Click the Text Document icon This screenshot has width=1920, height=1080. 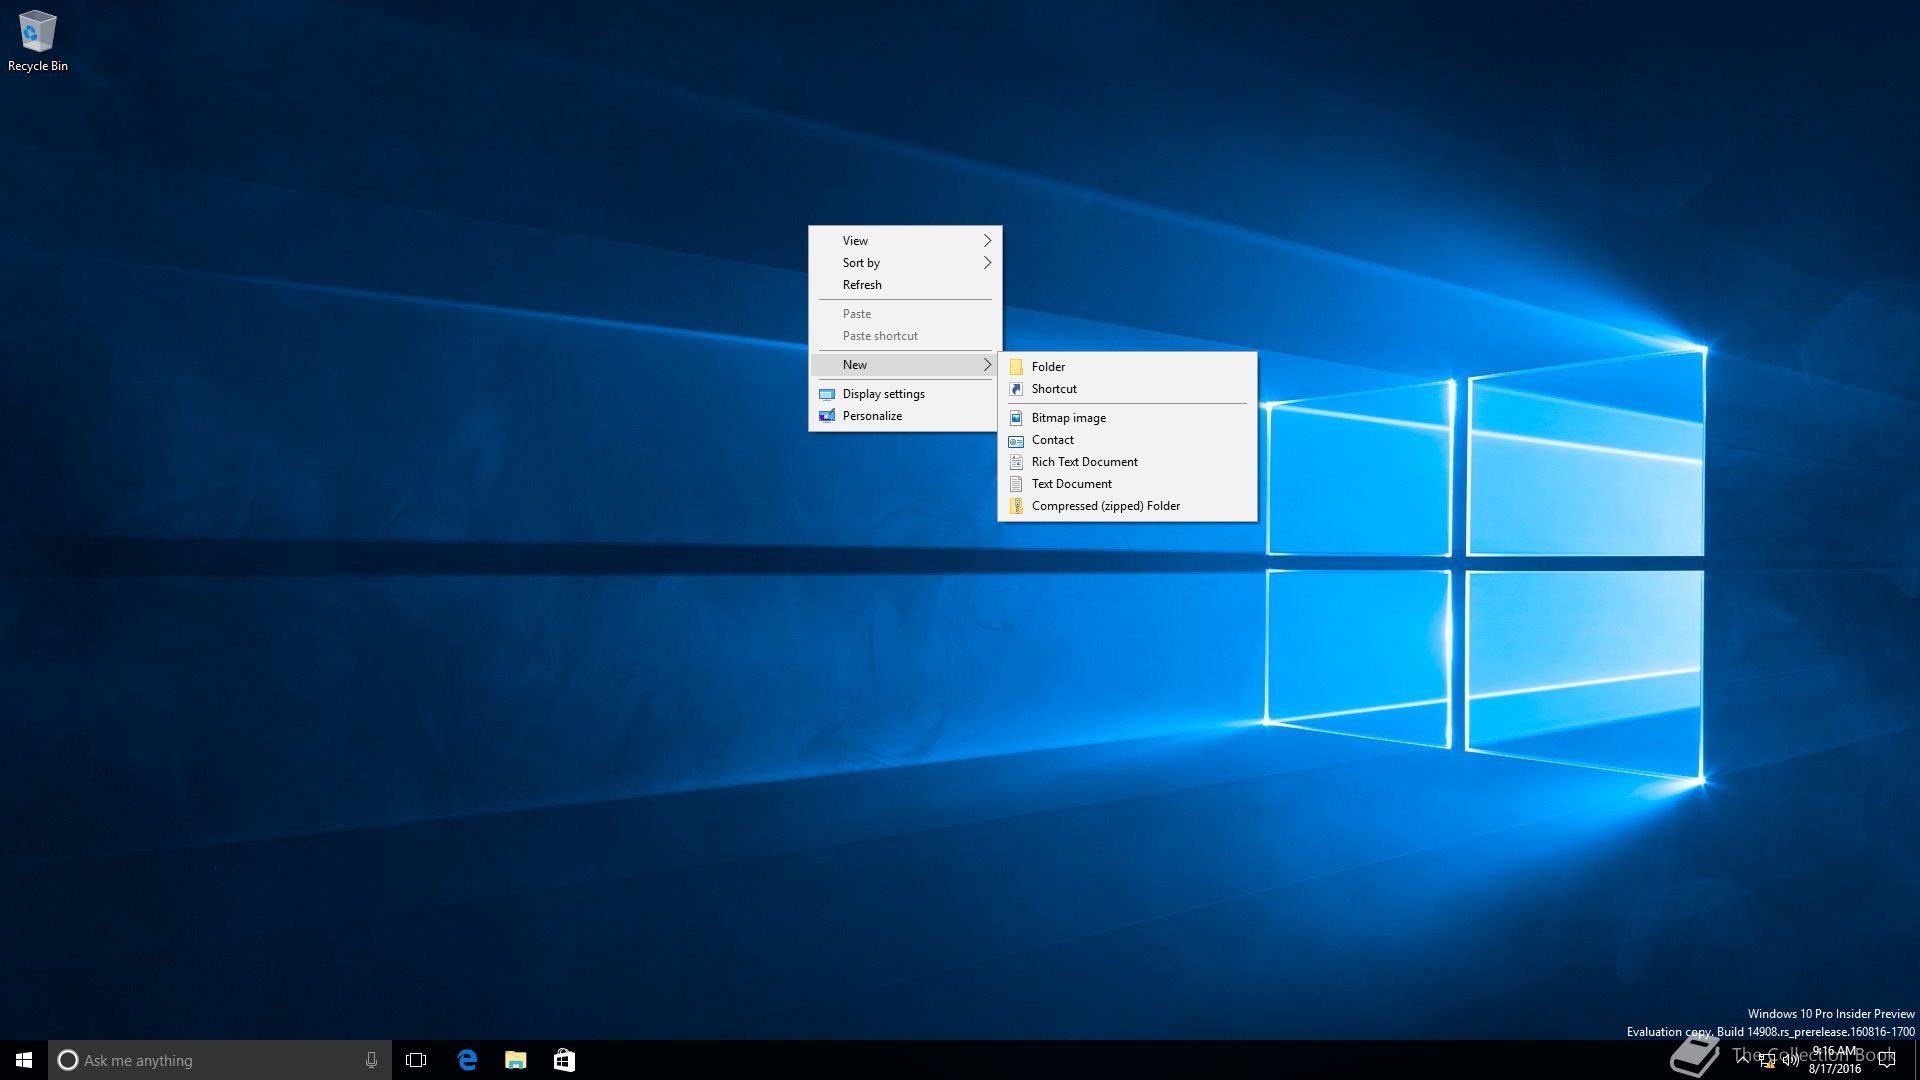point(1016,484)
